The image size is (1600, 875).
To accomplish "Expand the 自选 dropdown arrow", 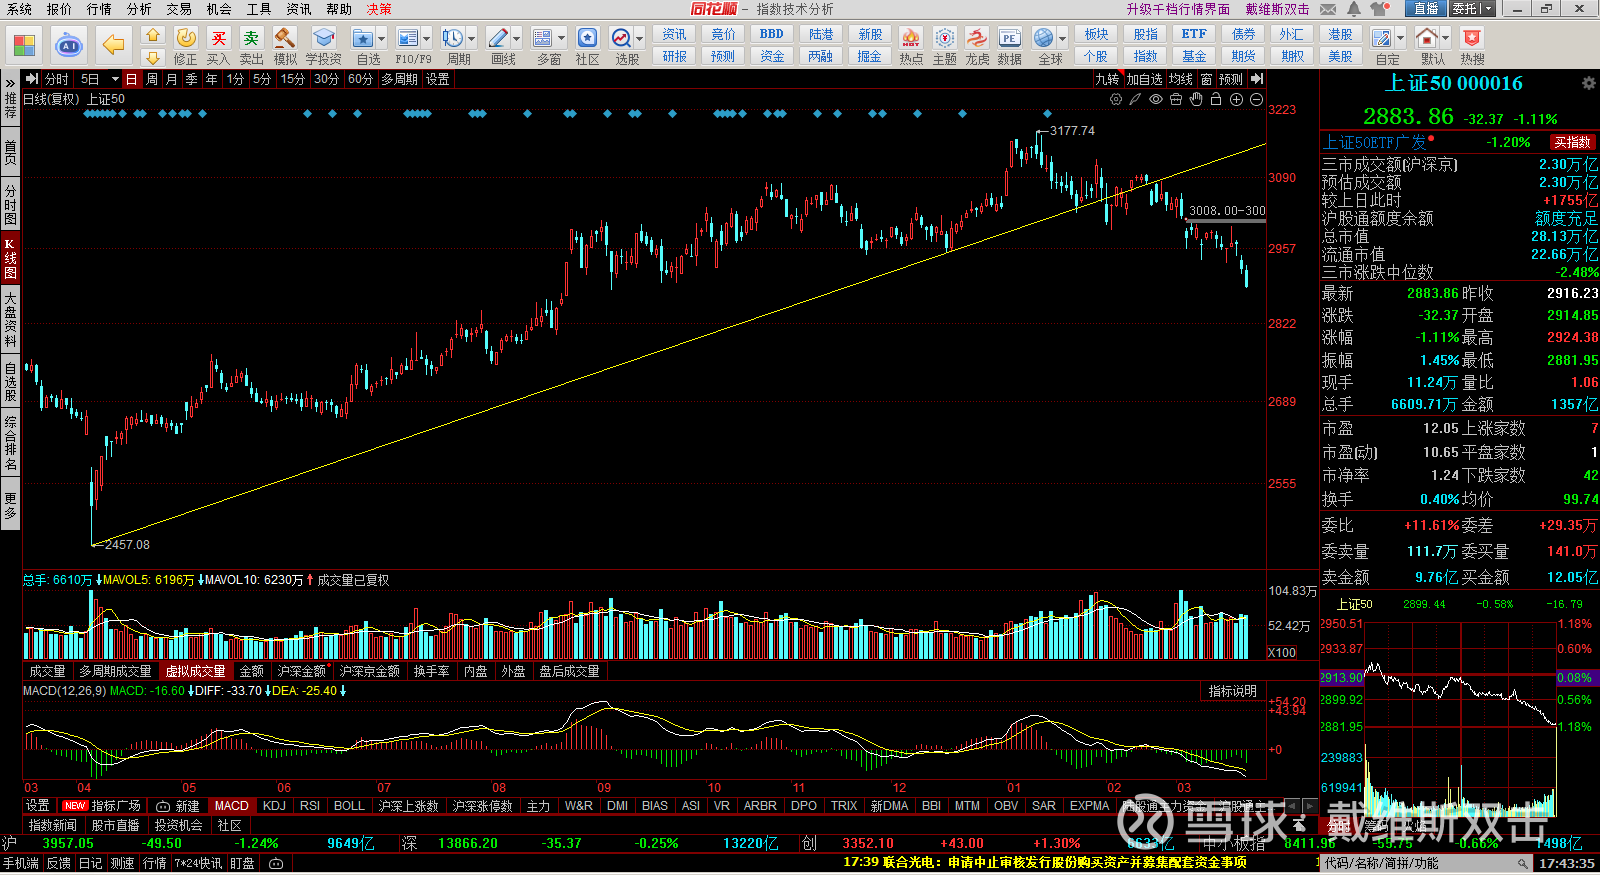I will click(381, 39).
